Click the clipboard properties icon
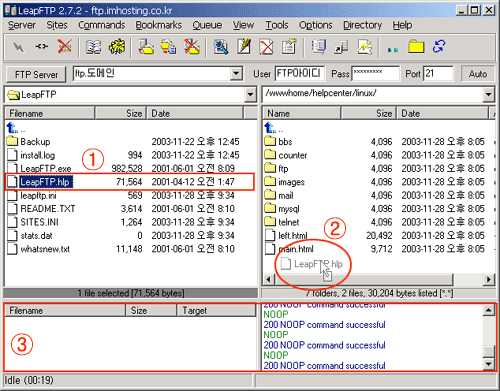 (x=289, y=47)
